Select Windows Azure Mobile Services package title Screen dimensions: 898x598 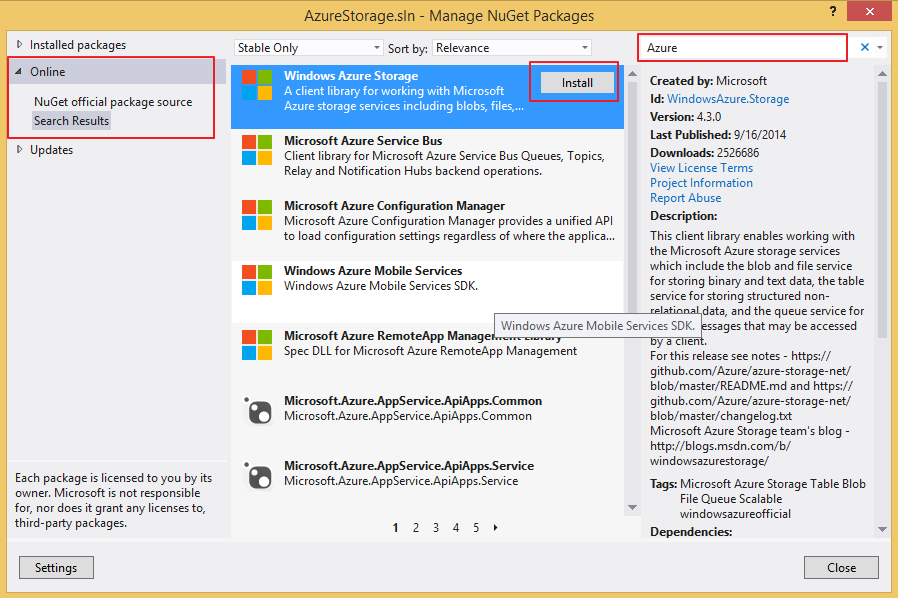pyautogui.click(x=373, y=270)
